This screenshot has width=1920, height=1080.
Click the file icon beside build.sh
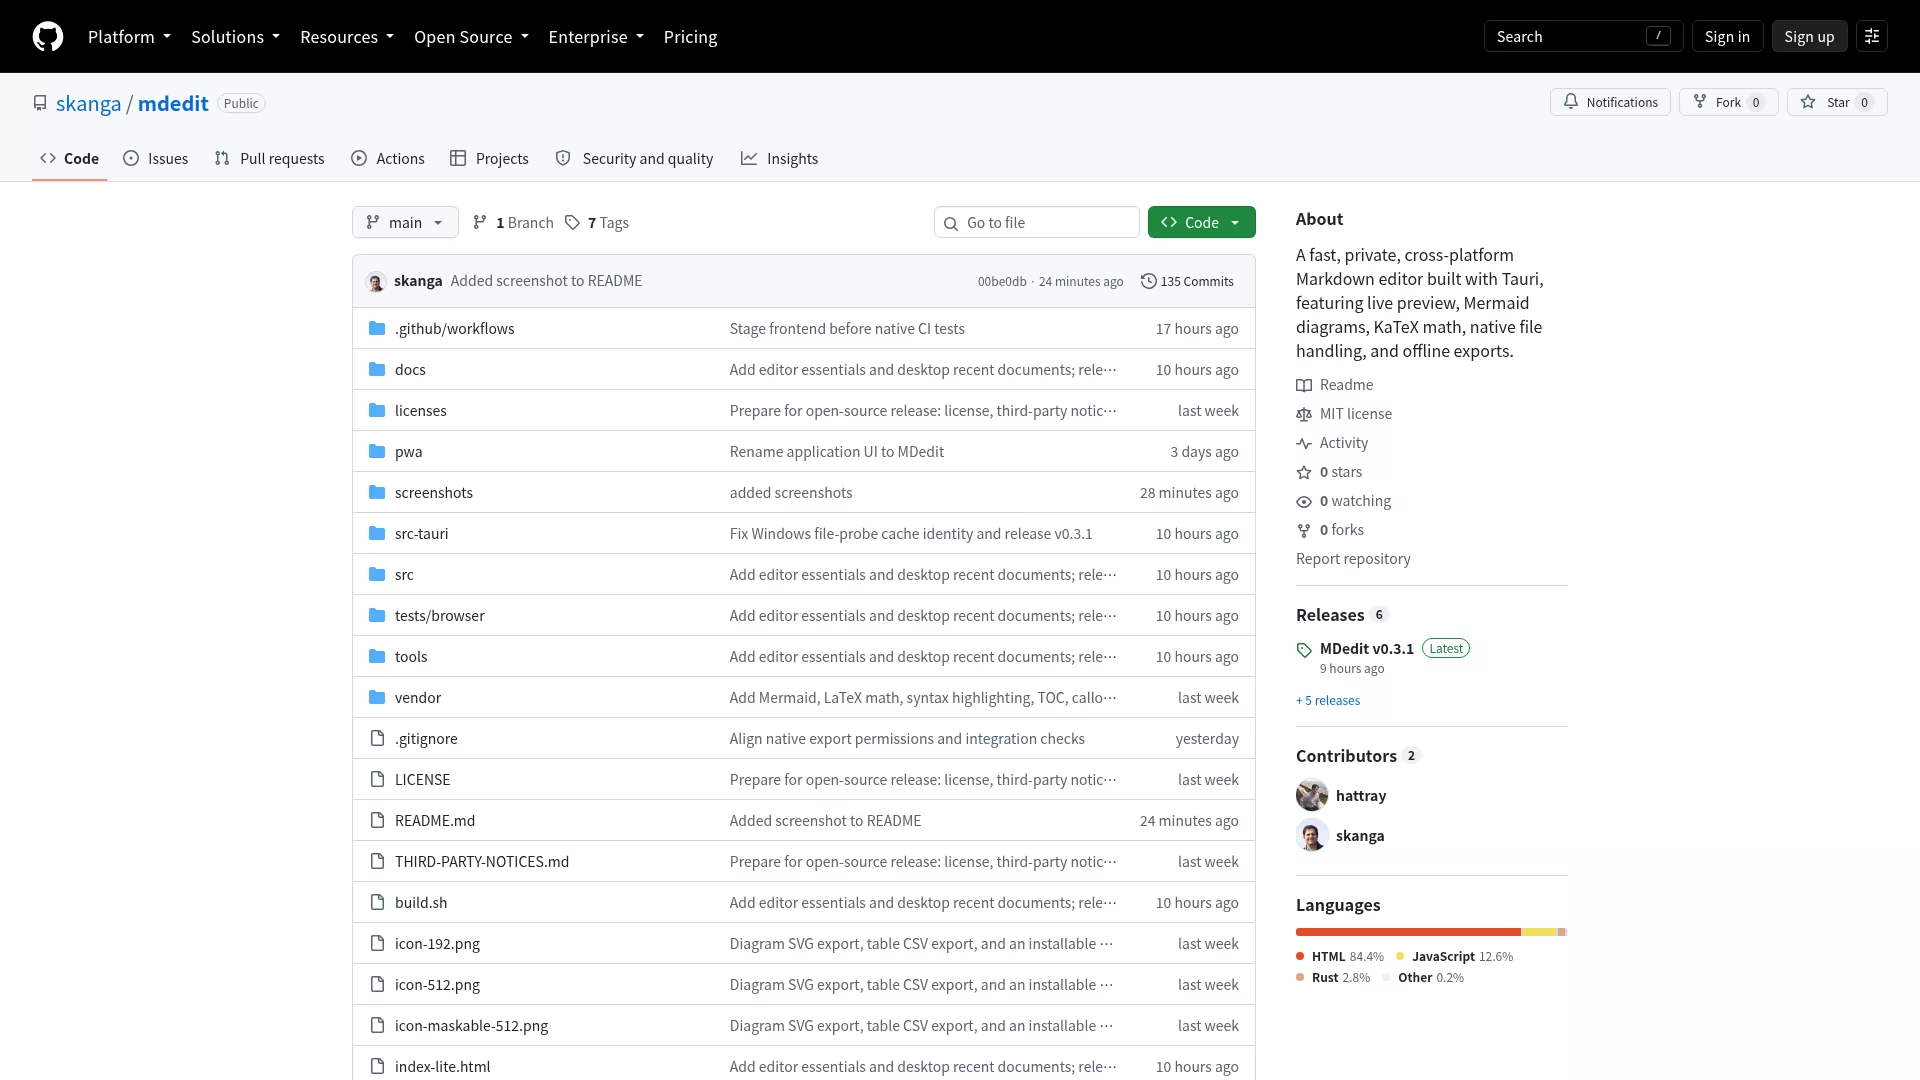[377, 903]
